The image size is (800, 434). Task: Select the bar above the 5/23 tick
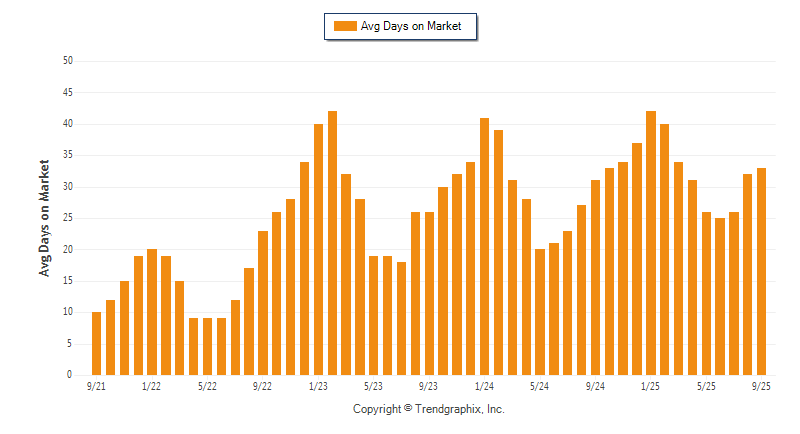pyautogui.click(x=374, y=315)
